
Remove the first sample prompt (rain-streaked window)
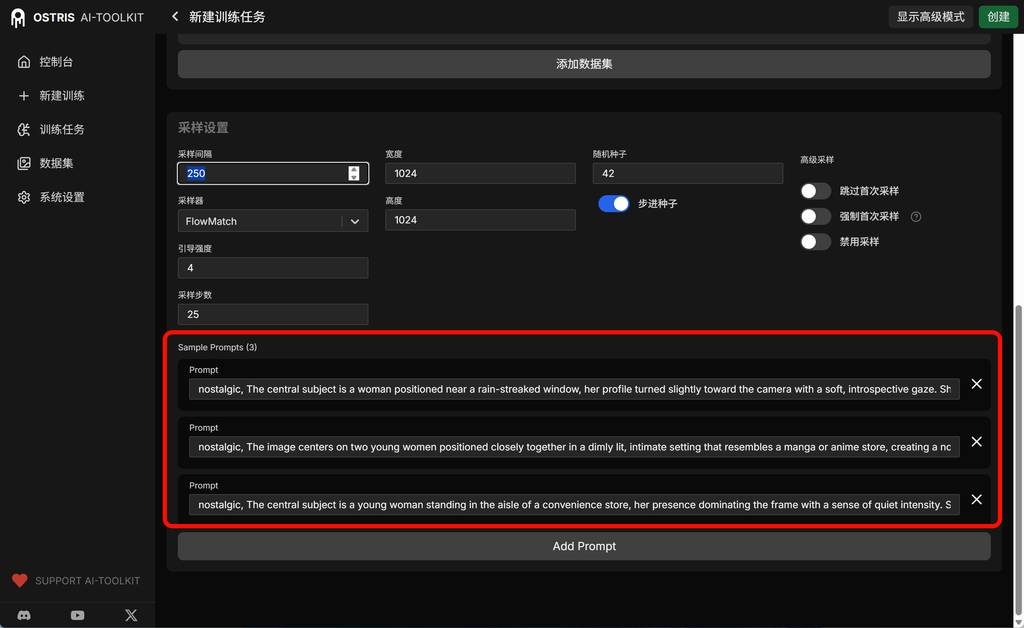click(976, 384)
